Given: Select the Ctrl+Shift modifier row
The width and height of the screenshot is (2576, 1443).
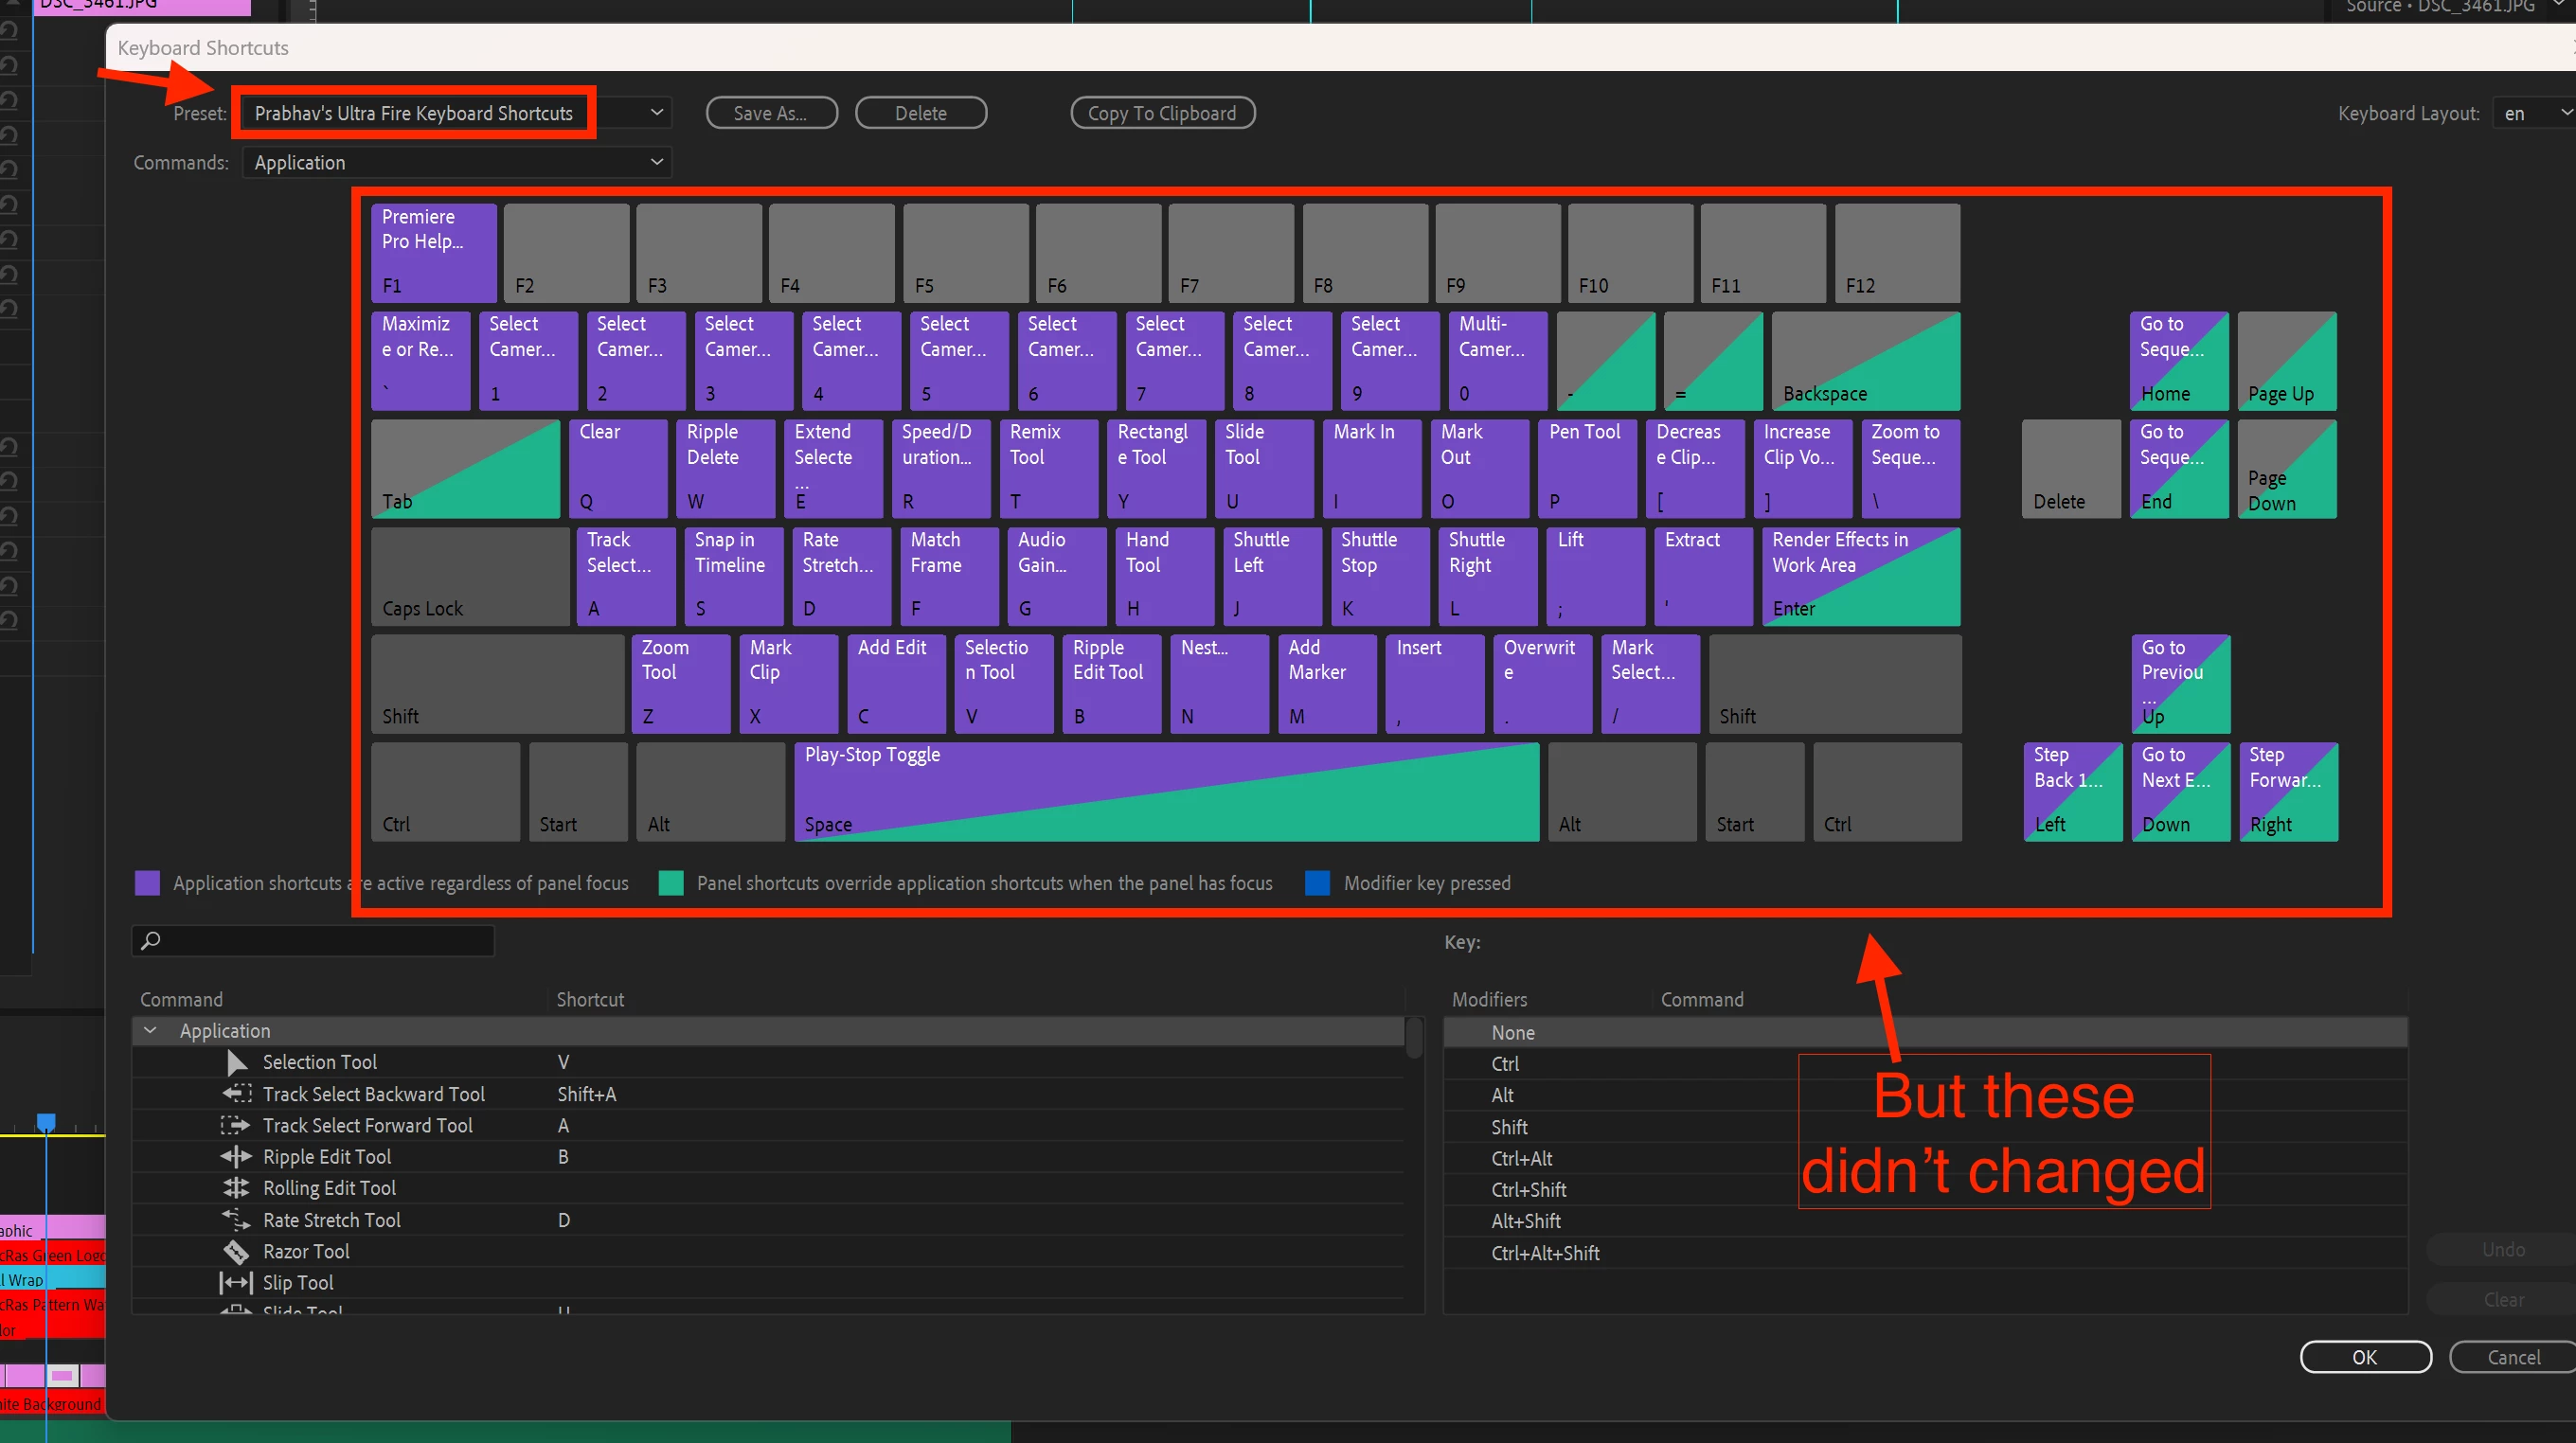Looking at the screenshot, I should click(x=1528, y=1190).
